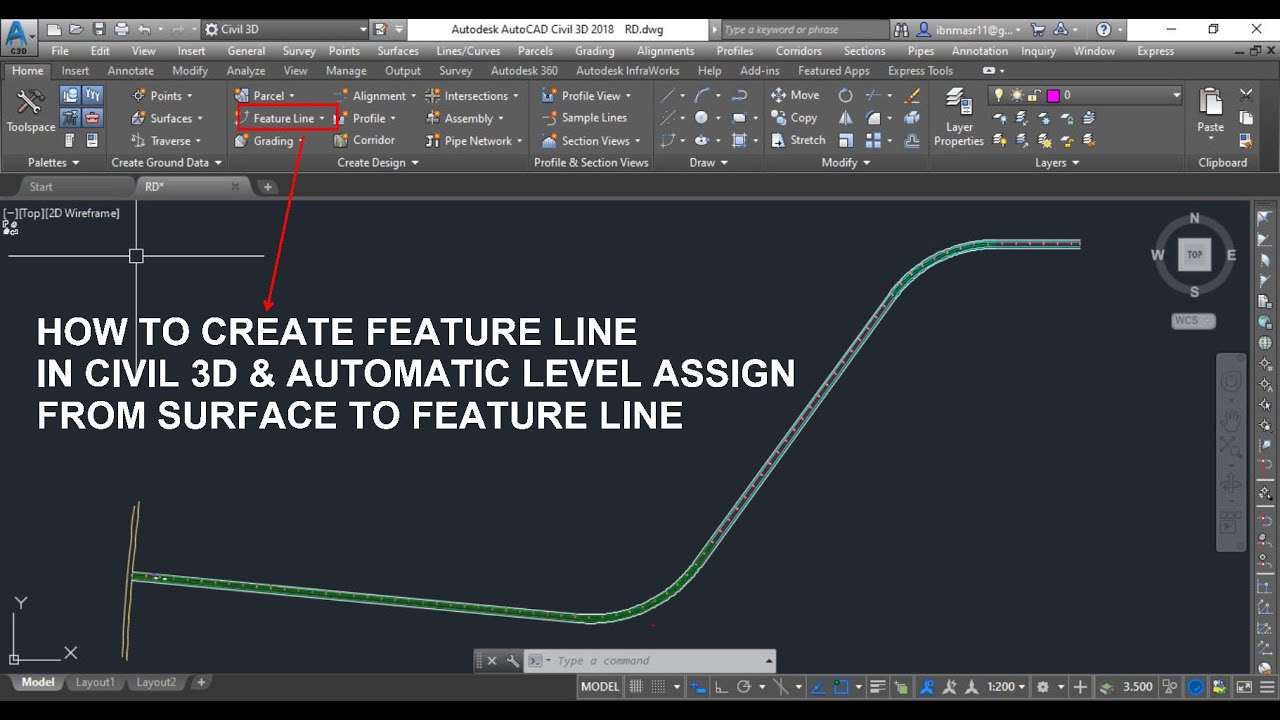
Task: Switch to the Layout1 tab
Action: click(x=95, y=682)
